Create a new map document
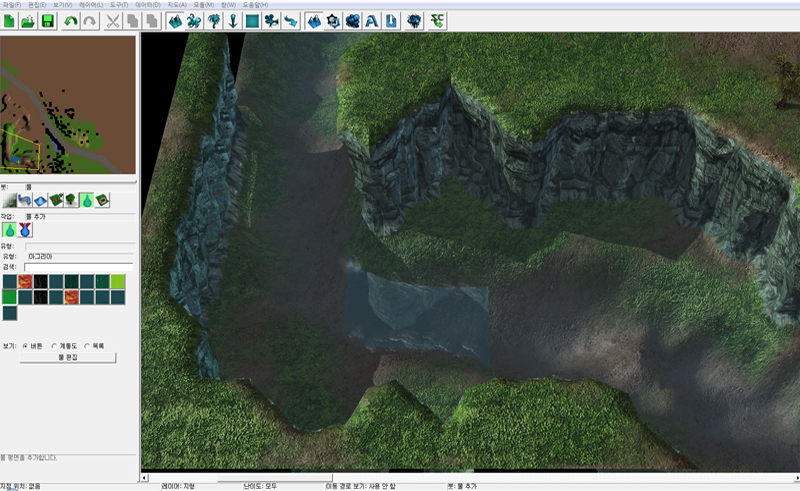This screenshot has height=491, width=800. (x=9, y=21)
